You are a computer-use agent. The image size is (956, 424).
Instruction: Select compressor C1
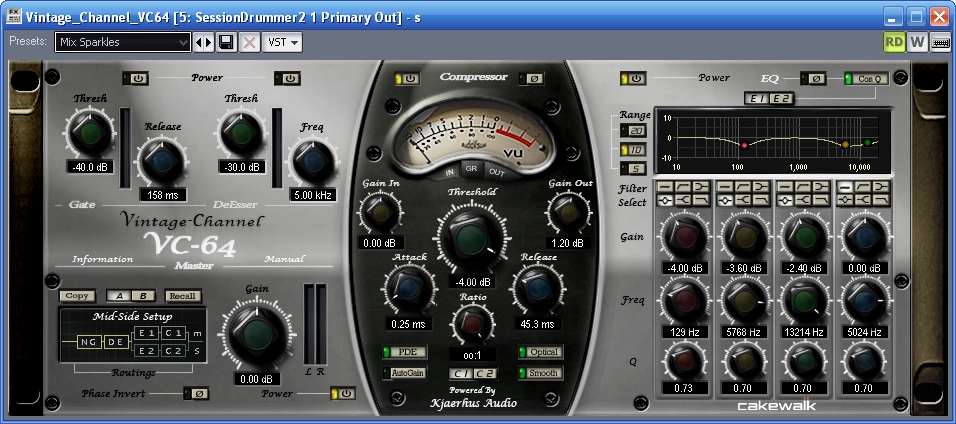pyautogui.click(x=461, y=373)
